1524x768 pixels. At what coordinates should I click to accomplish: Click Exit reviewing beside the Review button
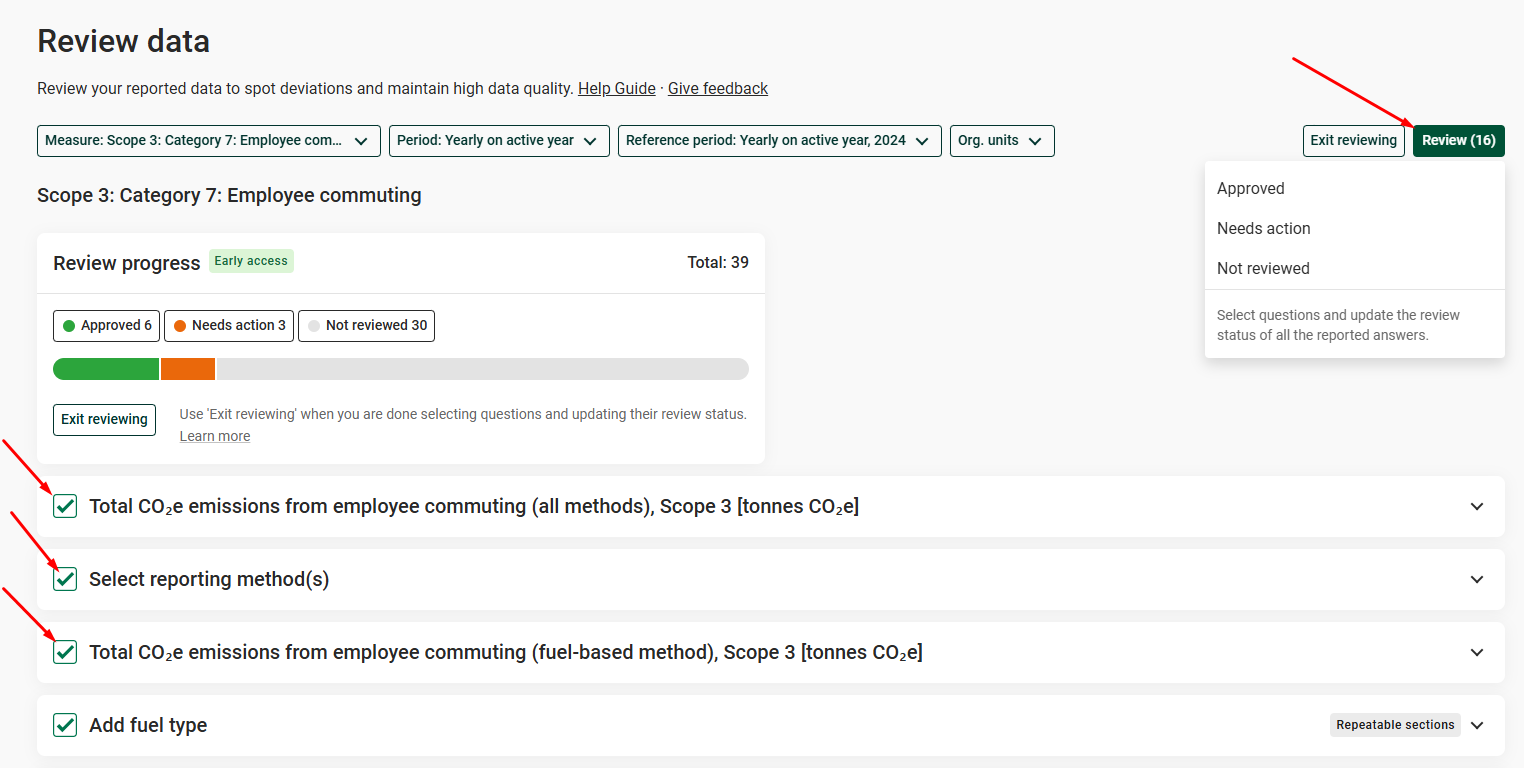click(x=1353, y=141)
